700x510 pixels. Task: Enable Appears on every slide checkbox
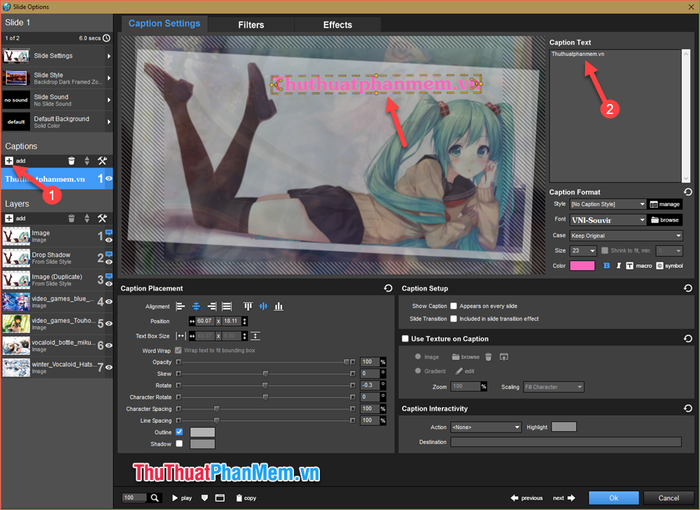pos(454,306)
